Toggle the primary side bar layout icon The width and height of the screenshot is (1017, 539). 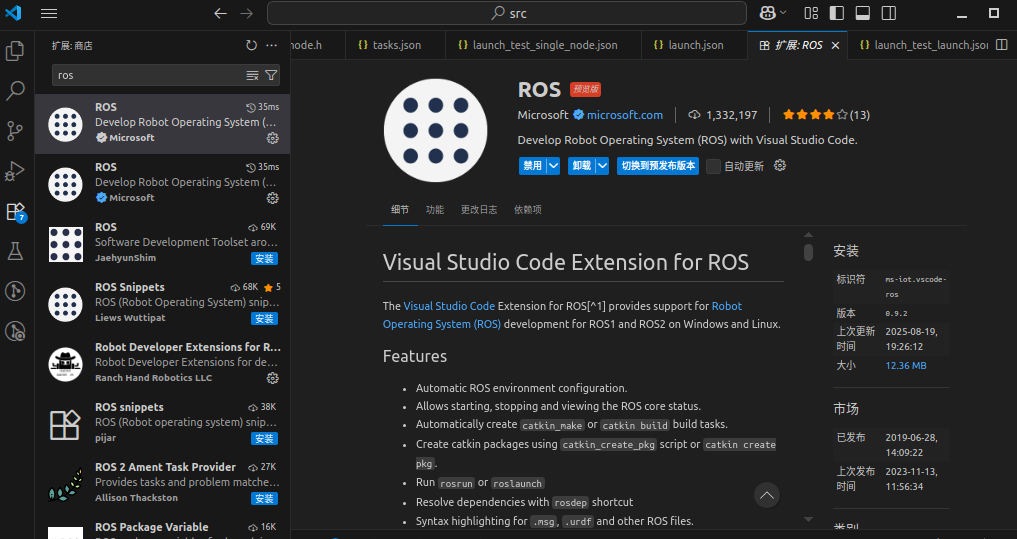pos(837,13)
